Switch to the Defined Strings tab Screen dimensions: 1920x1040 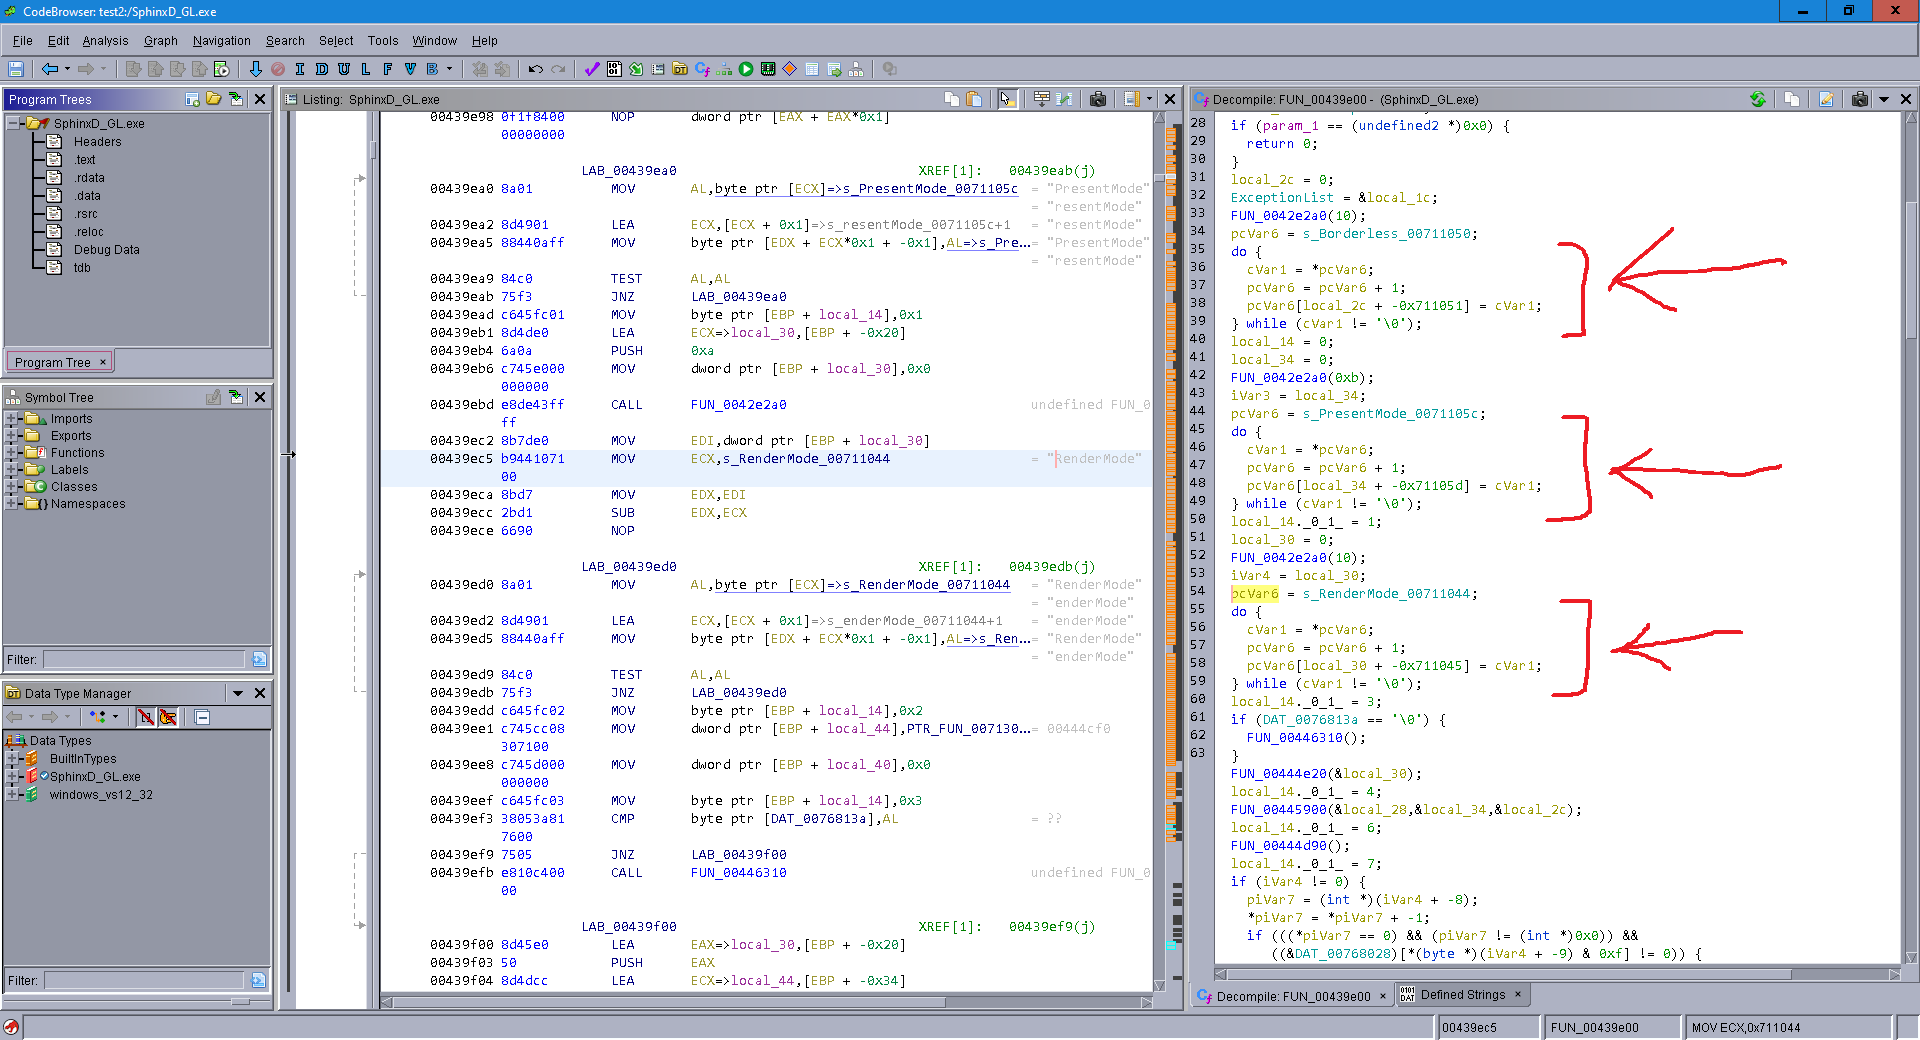click(x=1461, y=995)
